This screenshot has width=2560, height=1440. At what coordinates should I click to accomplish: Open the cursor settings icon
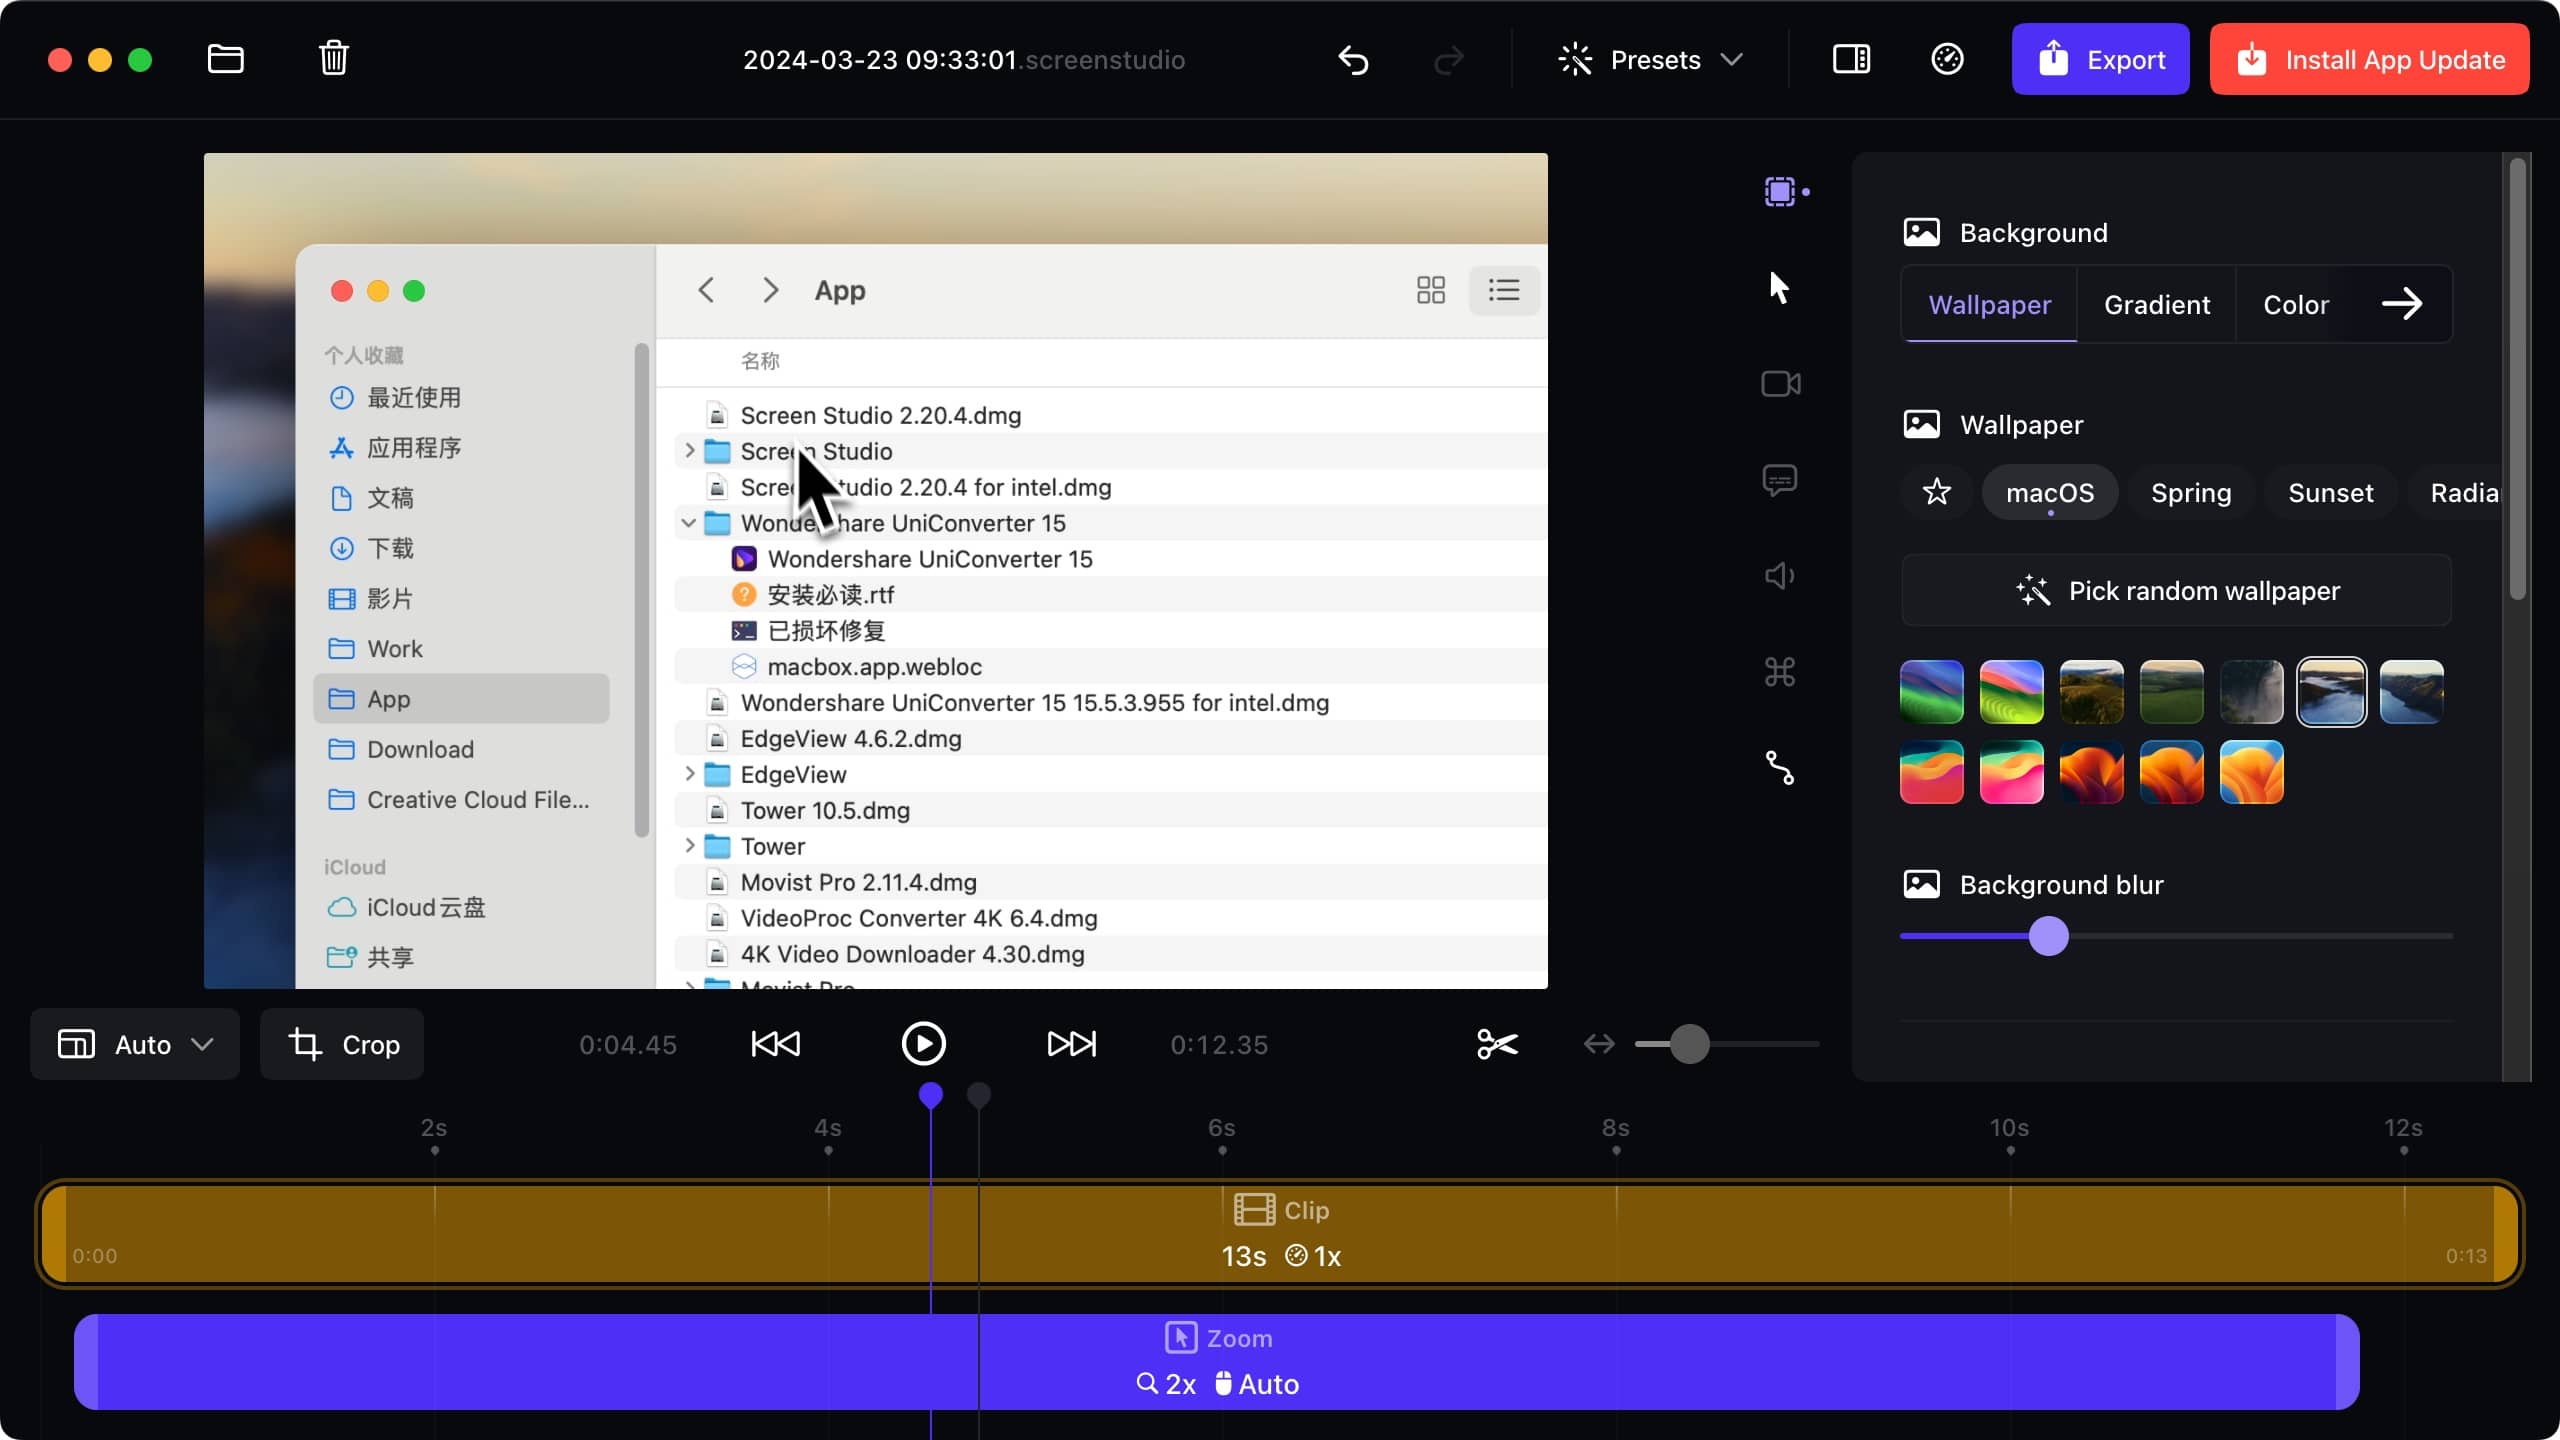click(1779, 287)
